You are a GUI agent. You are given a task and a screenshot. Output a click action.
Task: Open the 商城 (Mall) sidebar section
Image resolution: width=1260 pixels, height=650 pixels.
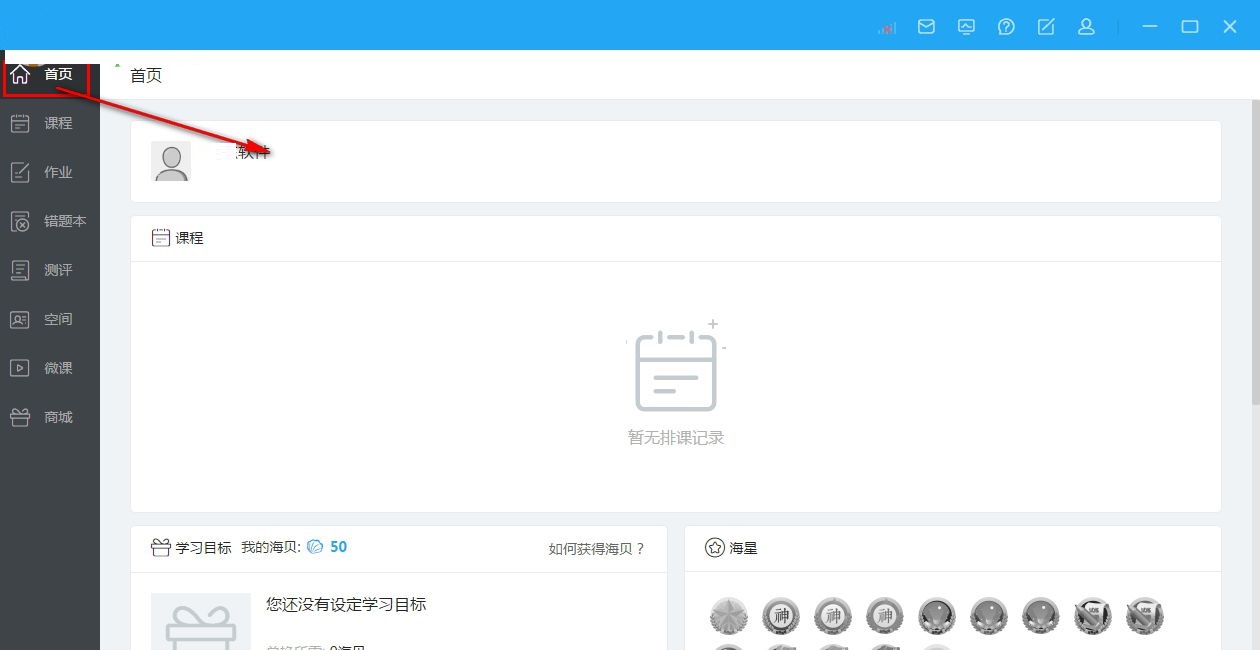click(x=50, y=416)
